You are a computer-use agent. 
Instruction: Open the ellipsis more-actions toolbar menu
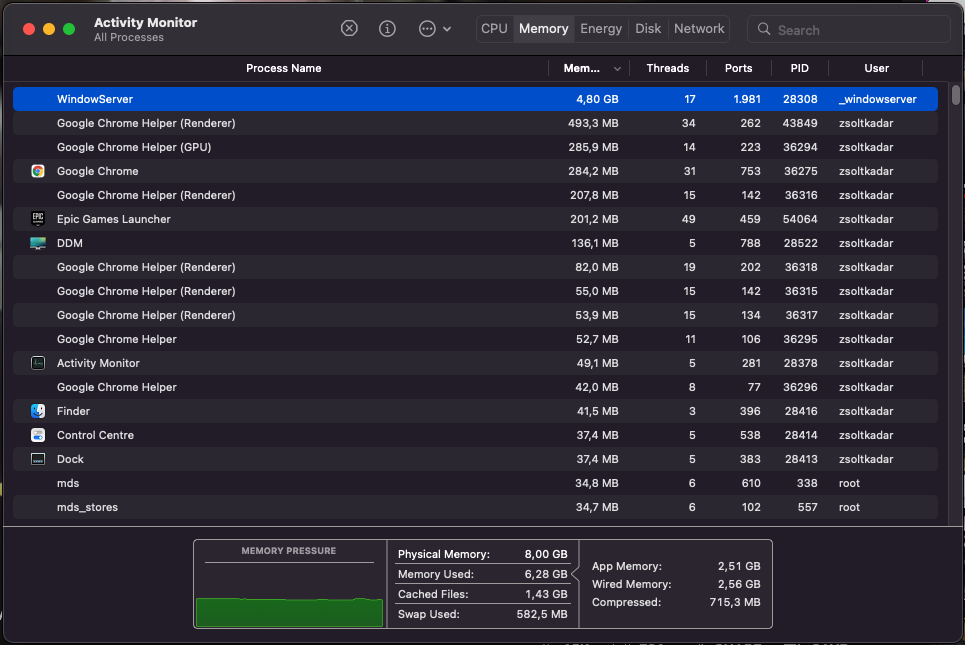(434, 28)
